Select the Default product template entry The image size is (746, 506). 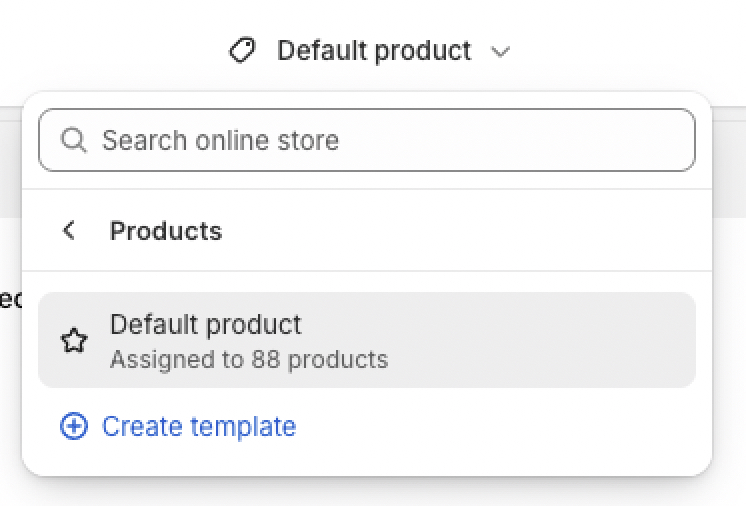367,340
